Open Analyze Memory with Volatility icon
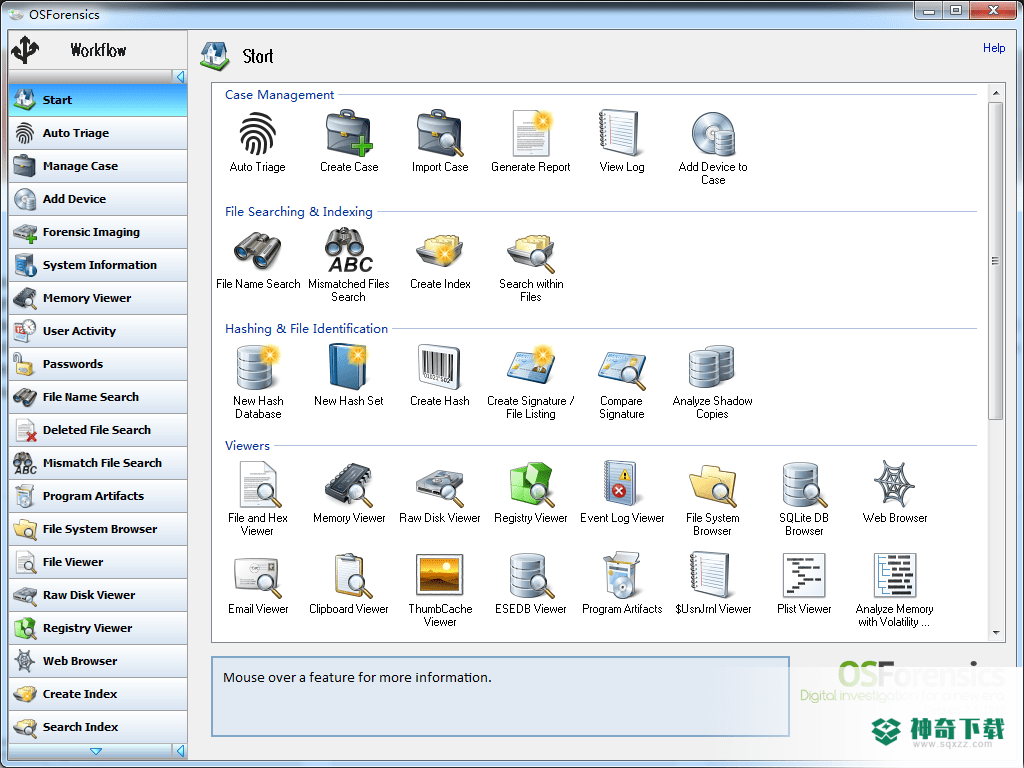 click(895, 575)
